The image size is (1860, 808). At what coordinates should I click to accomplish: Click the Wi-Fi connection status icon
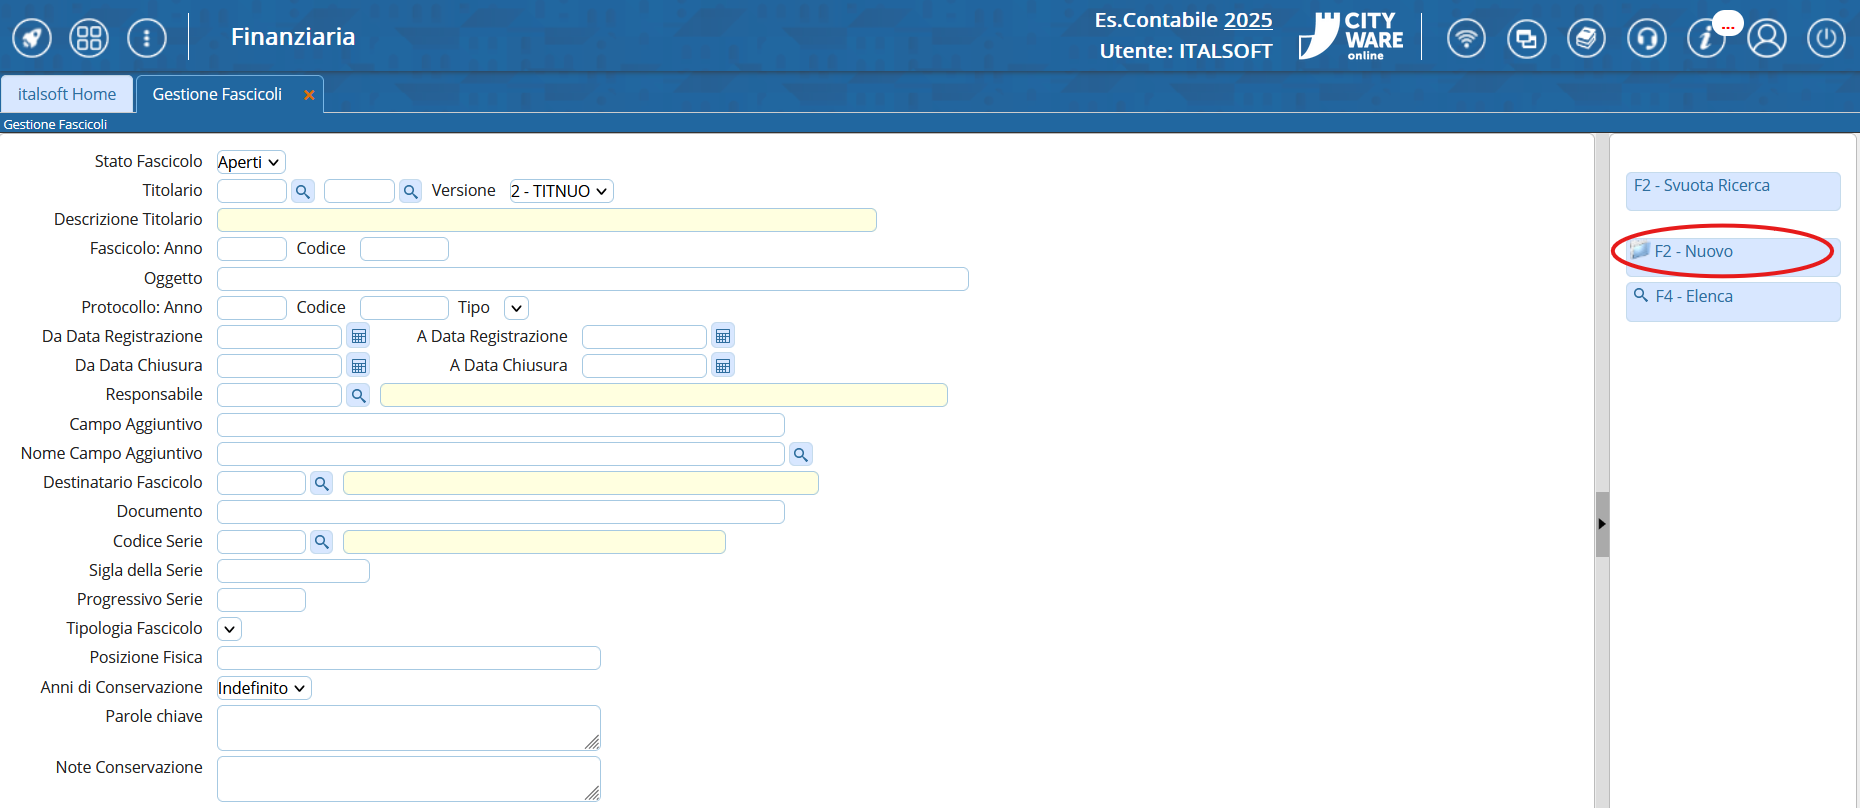tap(1466, 39)
